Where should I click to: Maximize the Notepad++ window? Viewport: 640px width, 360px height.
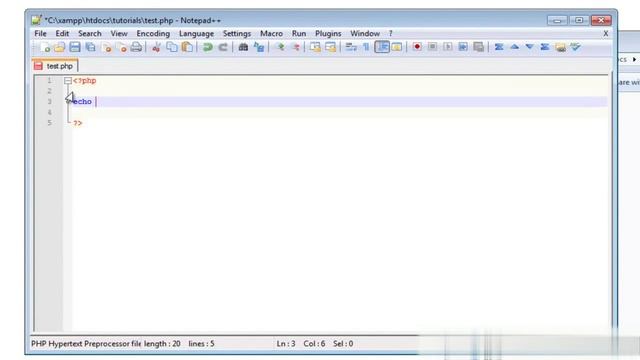pyautogui.click(x=579, y=20)
